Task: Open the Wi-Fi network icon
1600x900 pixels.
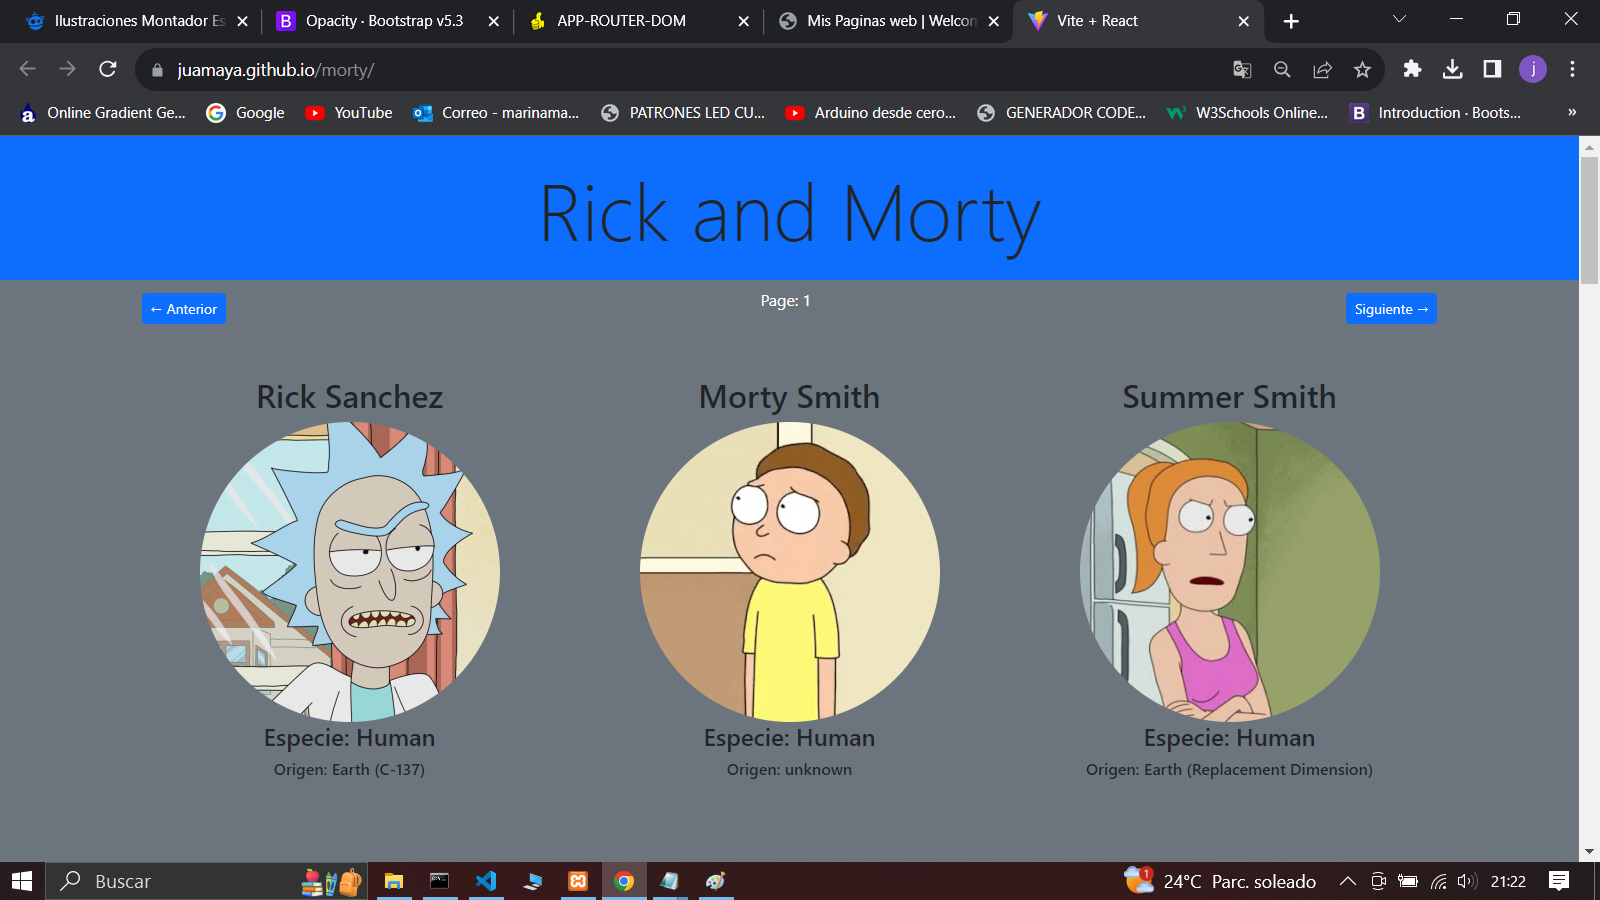Action: coord(1438,881)
